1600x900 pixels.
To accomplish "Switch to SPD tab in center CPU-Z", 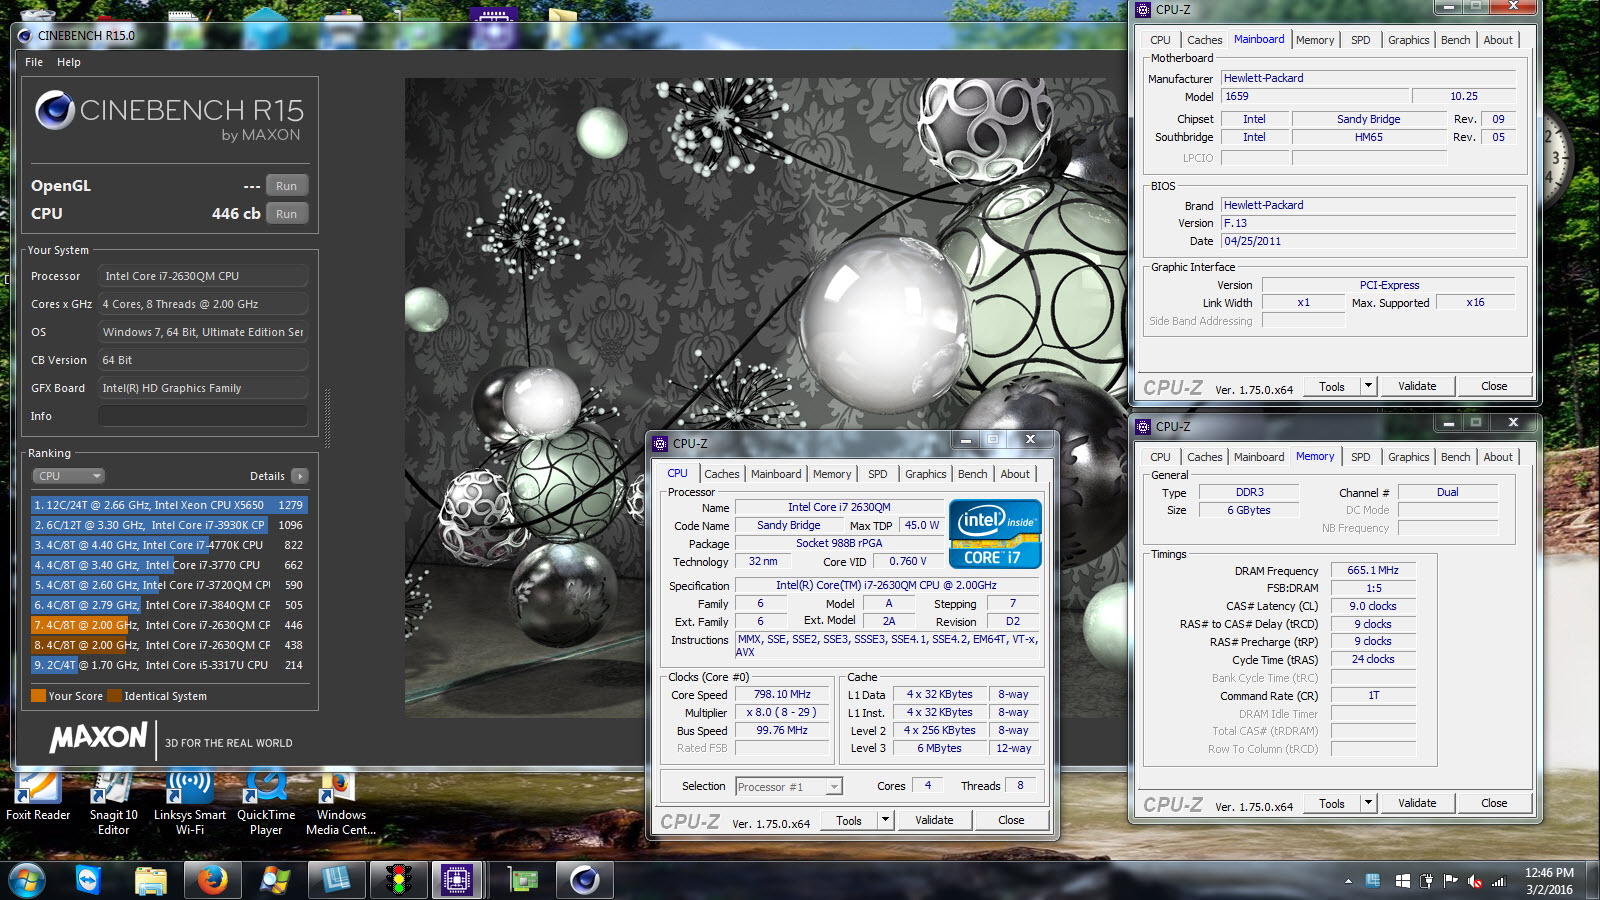I will 878,474.
